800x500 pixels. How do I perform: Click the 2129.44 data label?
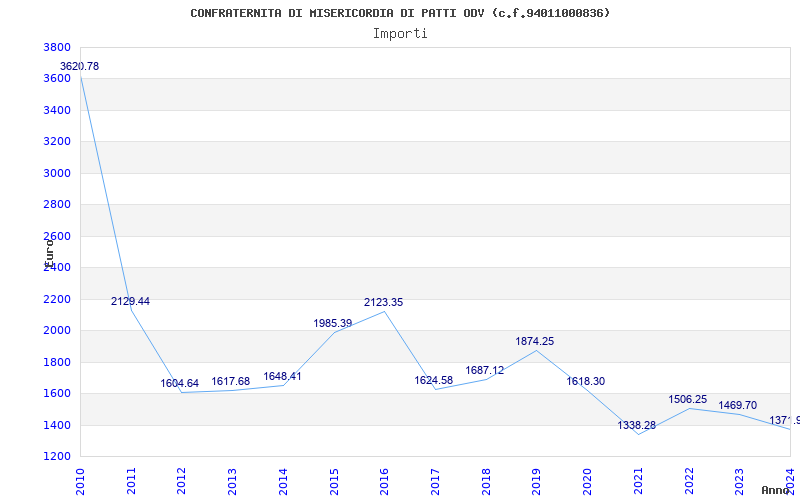coord(131,302)
